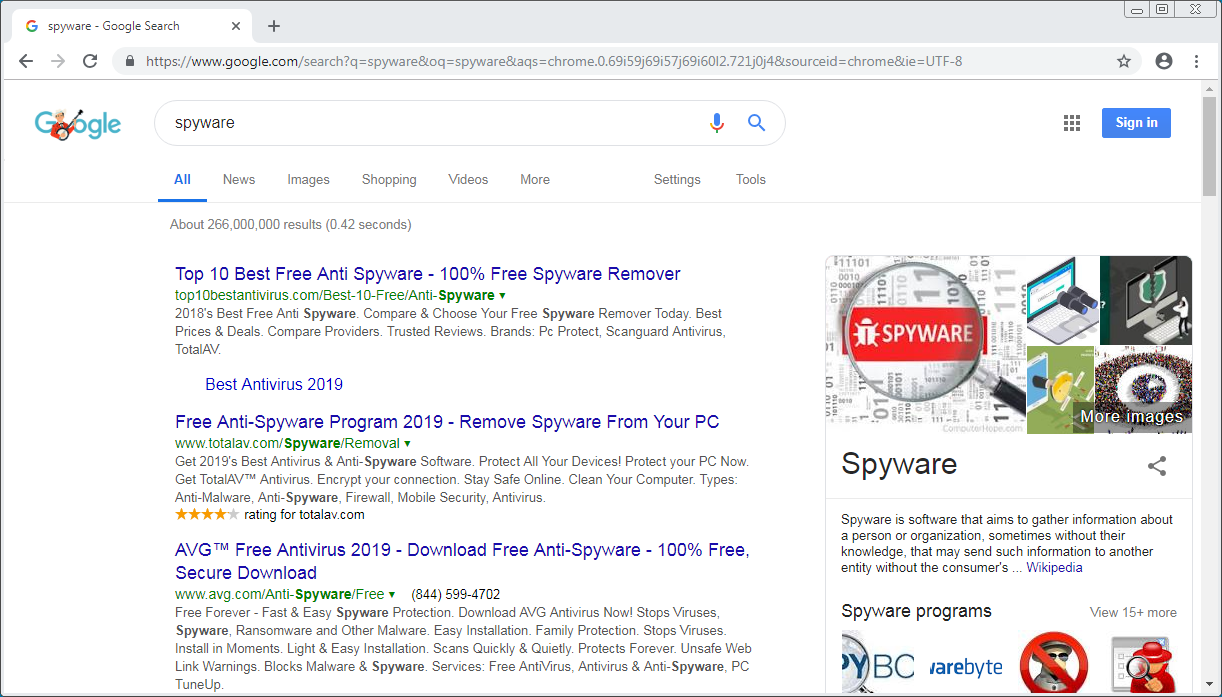View site info via the padlock icon
Viewport: 1222px width, 697px height.
[x=130, y=61]
